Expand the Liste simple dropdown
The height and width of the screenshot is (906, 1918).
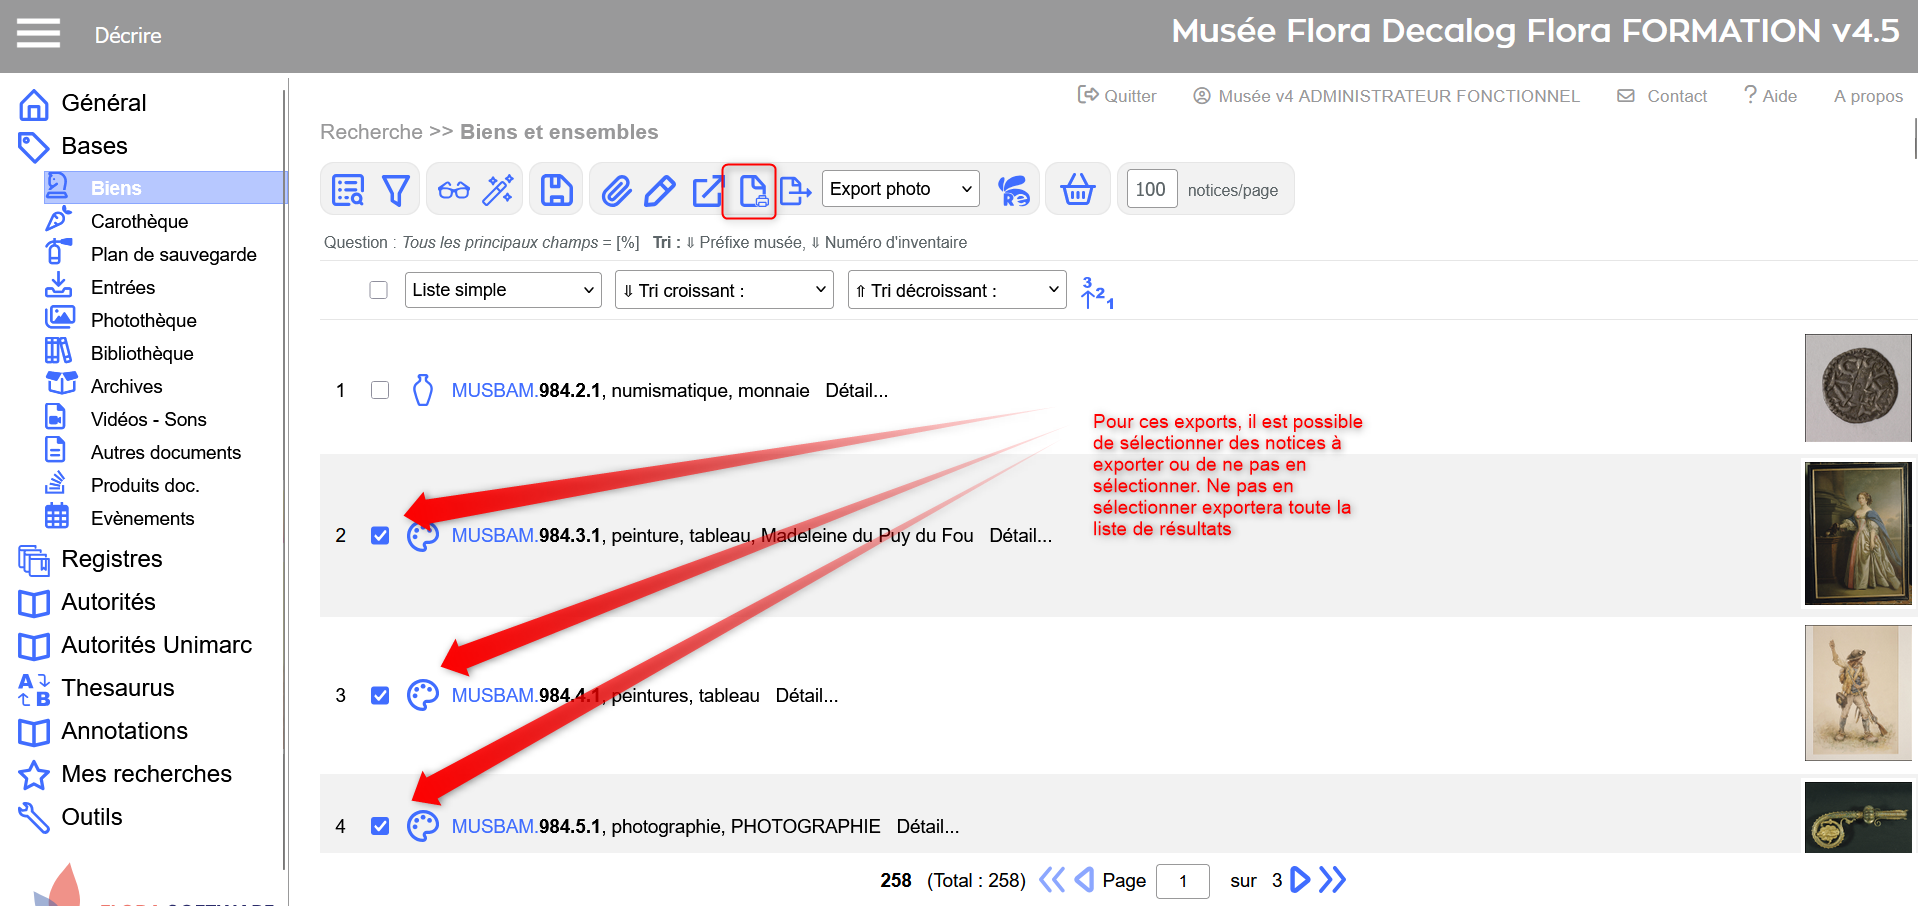pyautogui.click(x=502, y=290)
